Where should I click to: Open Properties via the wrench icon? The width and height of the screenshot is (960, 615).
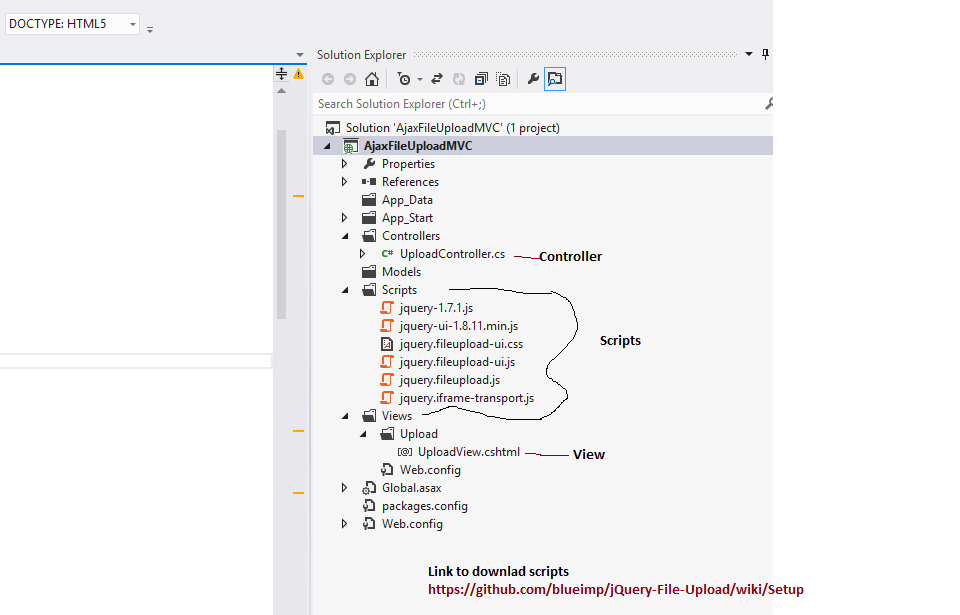pos(533,79)
